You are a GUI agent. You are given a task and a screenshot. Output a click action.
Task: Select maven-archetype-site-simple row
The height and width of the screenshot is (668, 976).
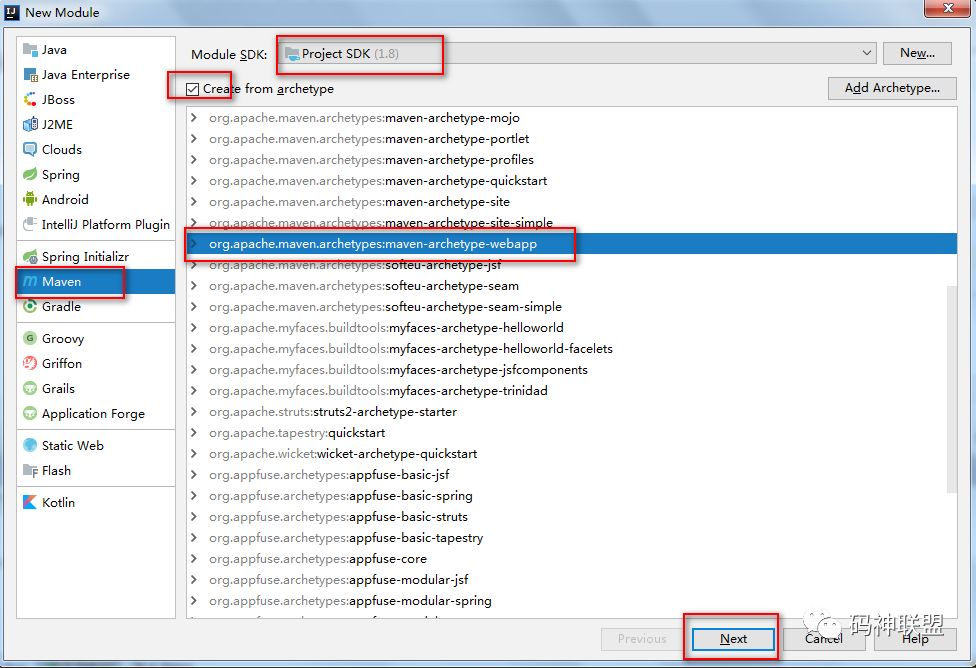click(x=571, y=222)
